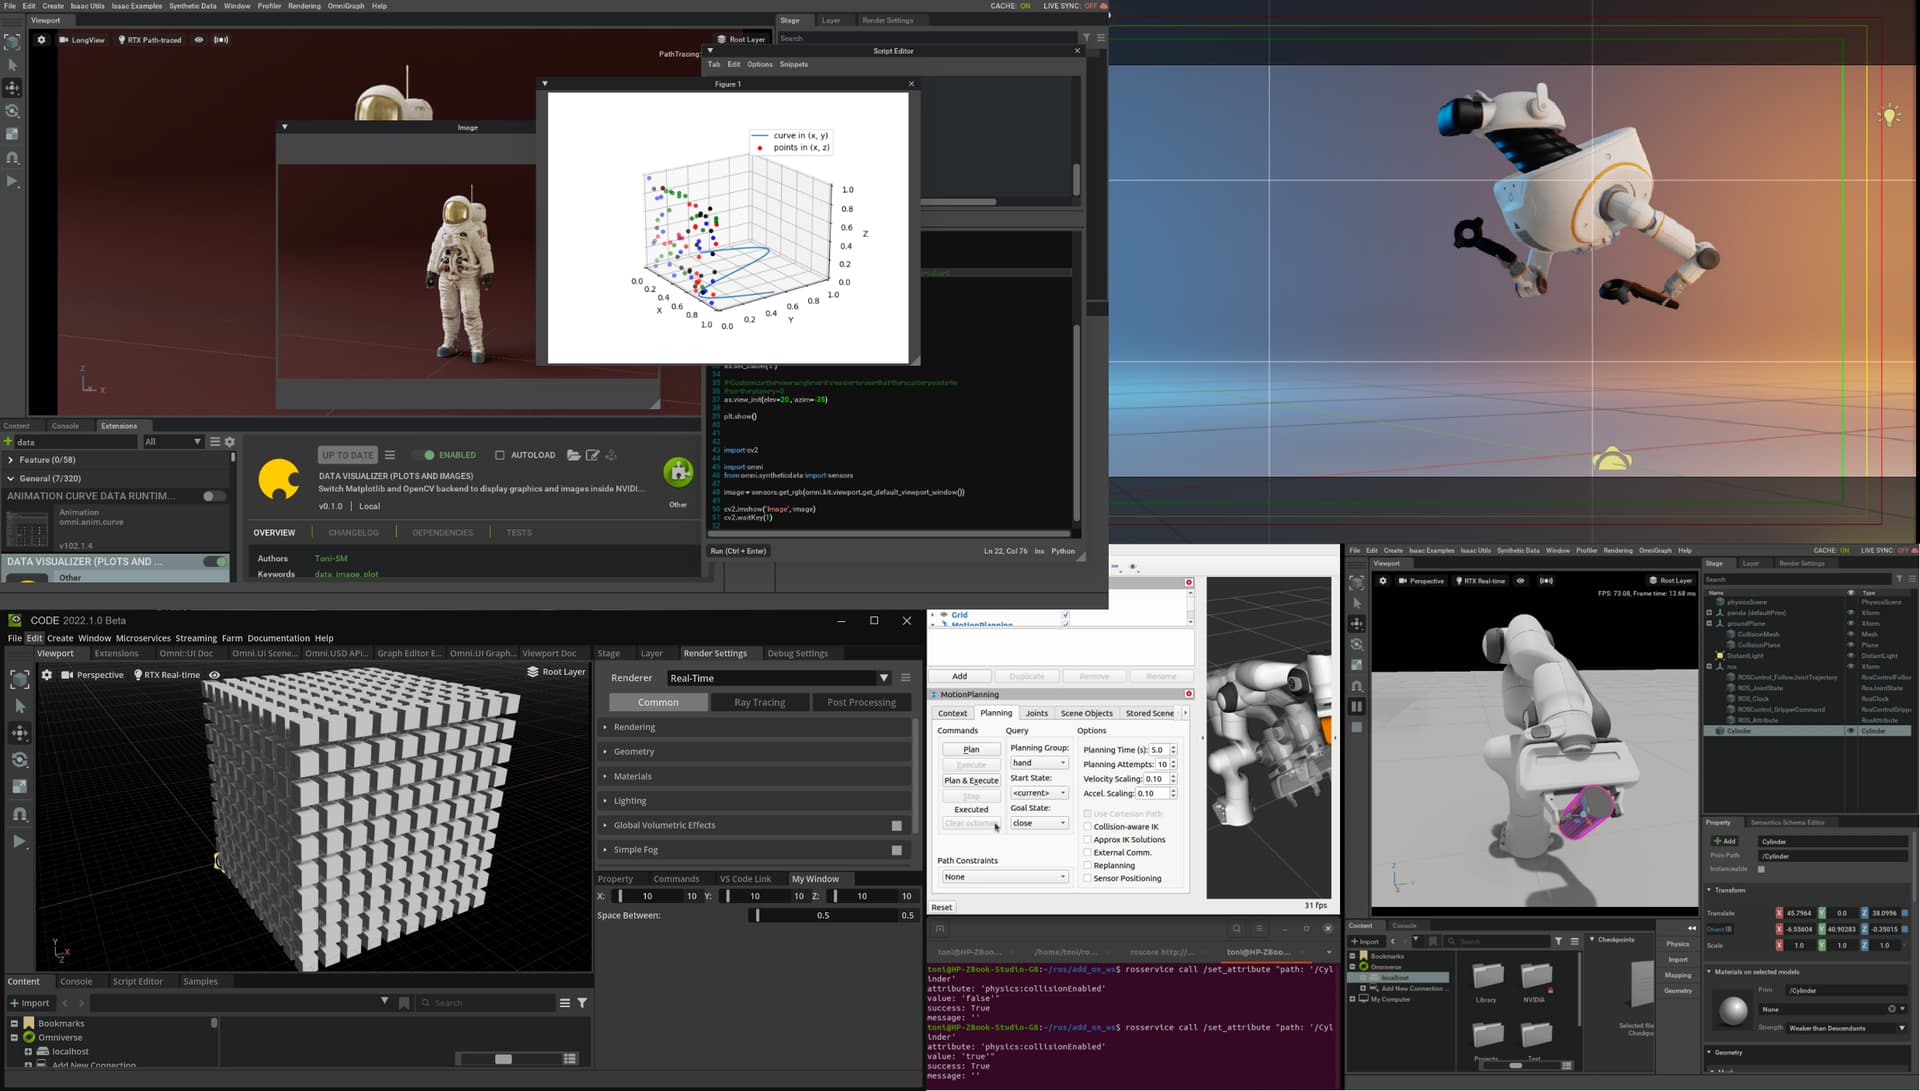Collapse the General (7/320) extension group
1920x1091 pixels.
115,479
